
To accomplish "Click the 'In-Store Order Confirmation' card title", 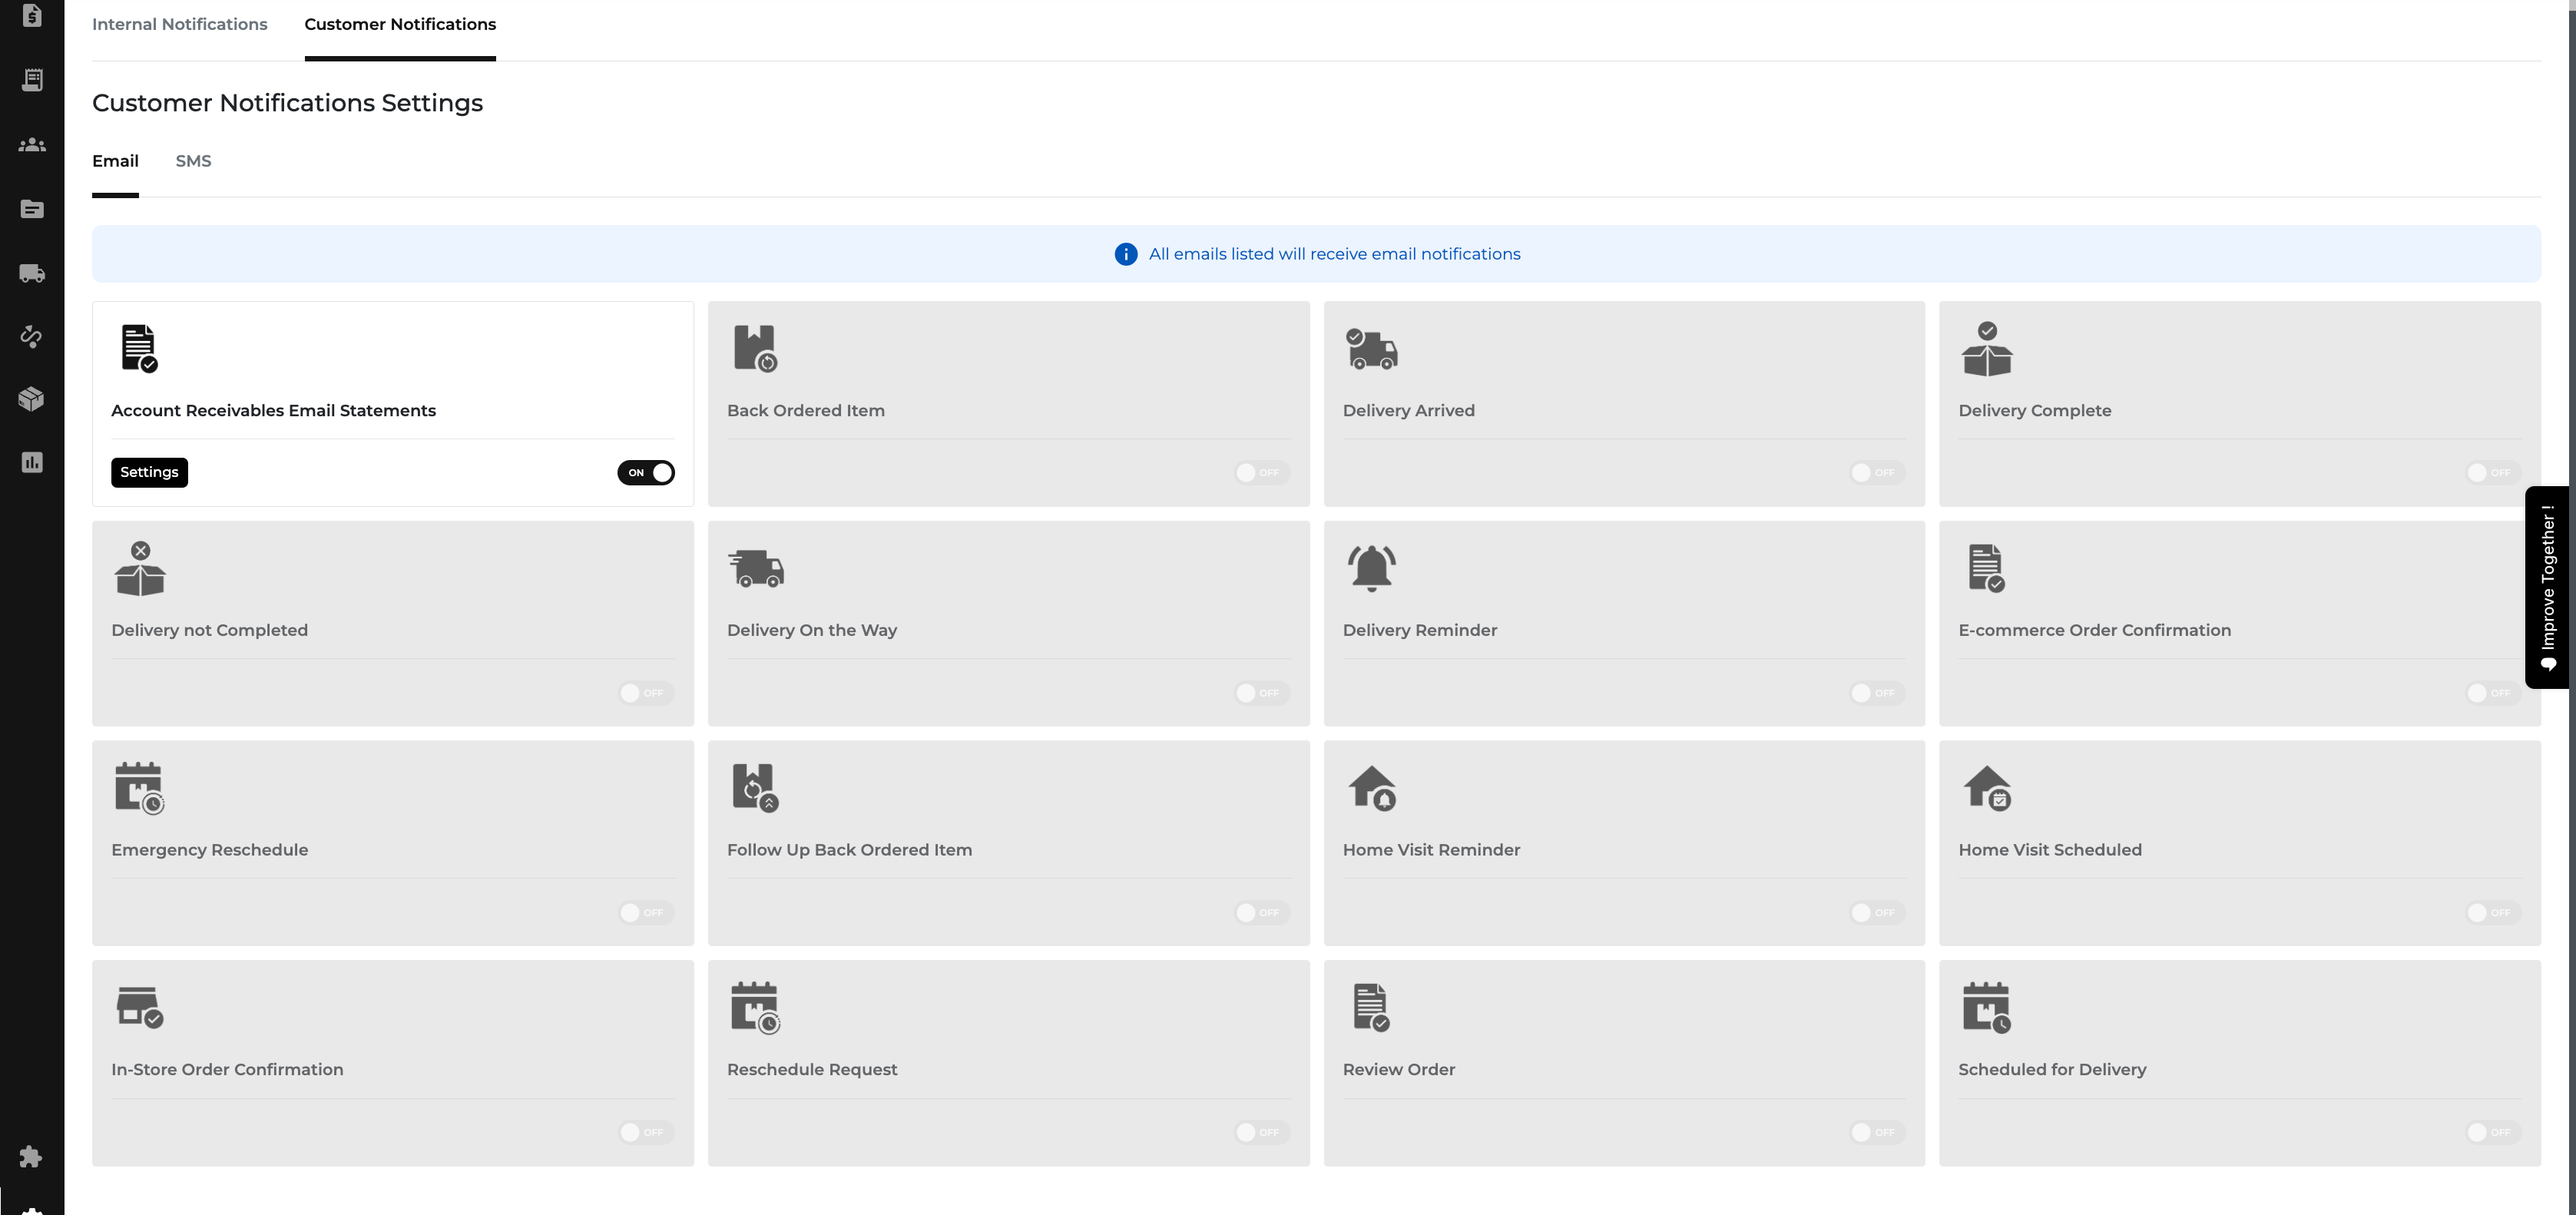I will pos(227,1069).
